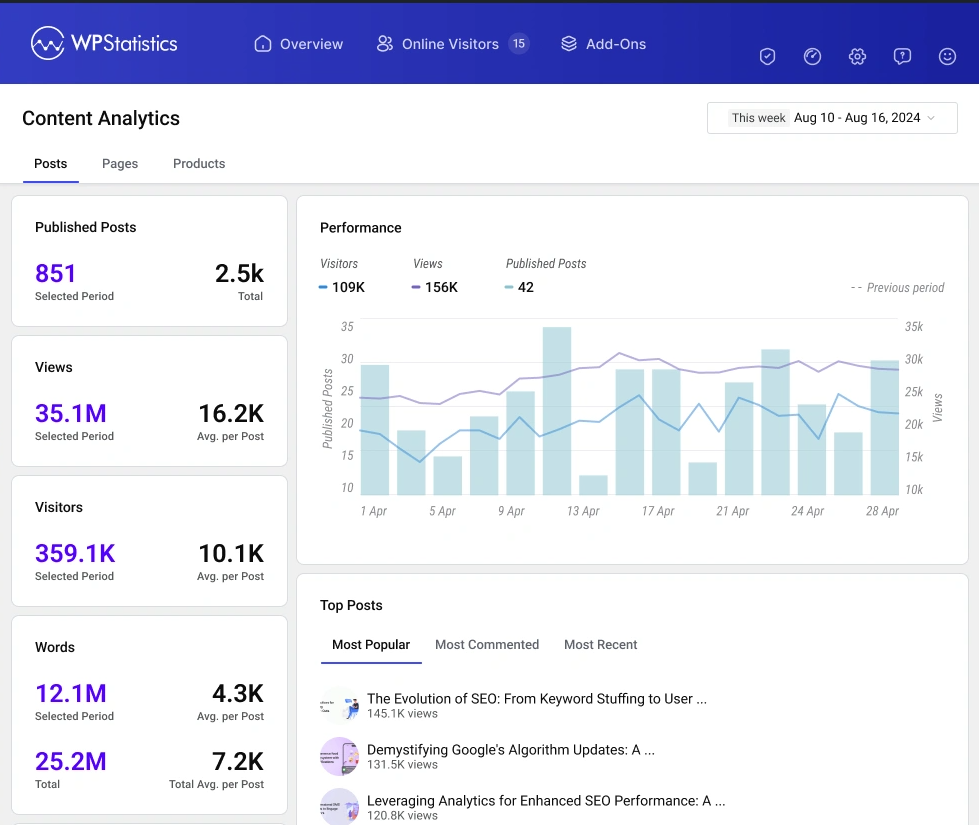Click the 10.1K visitors Avg. per Post
Screen dimensions: 979x825
click(231, 553)
